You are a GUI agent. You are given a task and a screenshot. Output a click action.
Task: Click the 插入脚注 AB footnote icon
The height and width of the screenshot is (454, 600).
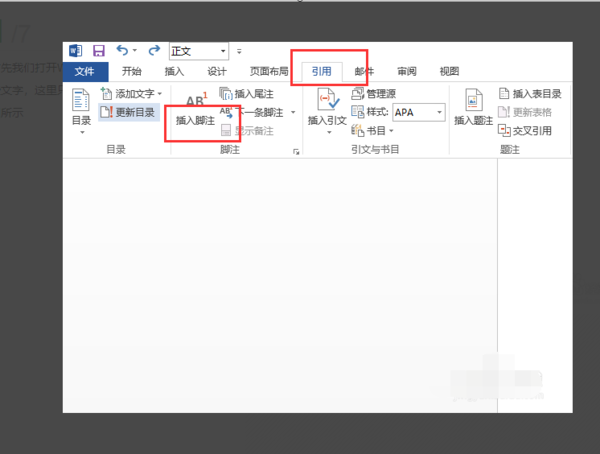(x=196, y=100)
